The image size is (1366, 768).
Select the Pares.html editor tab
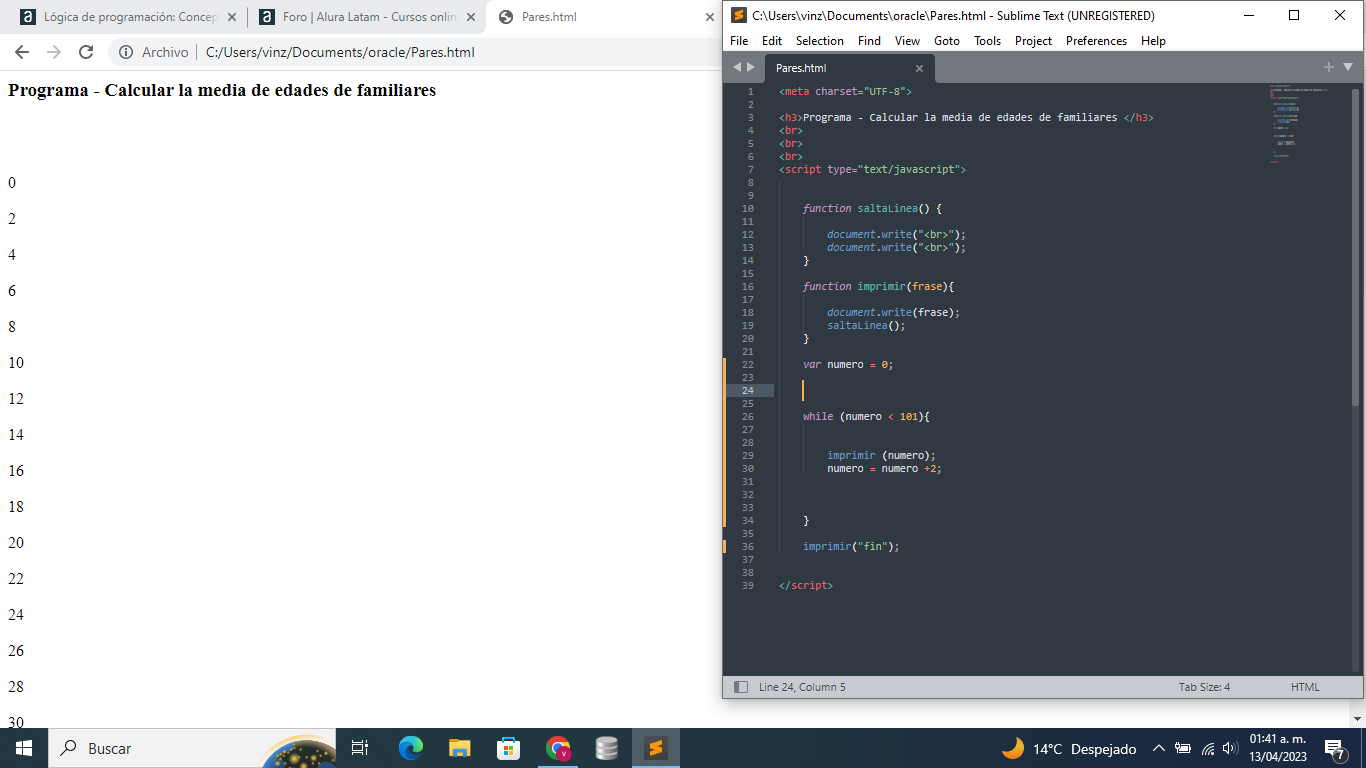848,68
